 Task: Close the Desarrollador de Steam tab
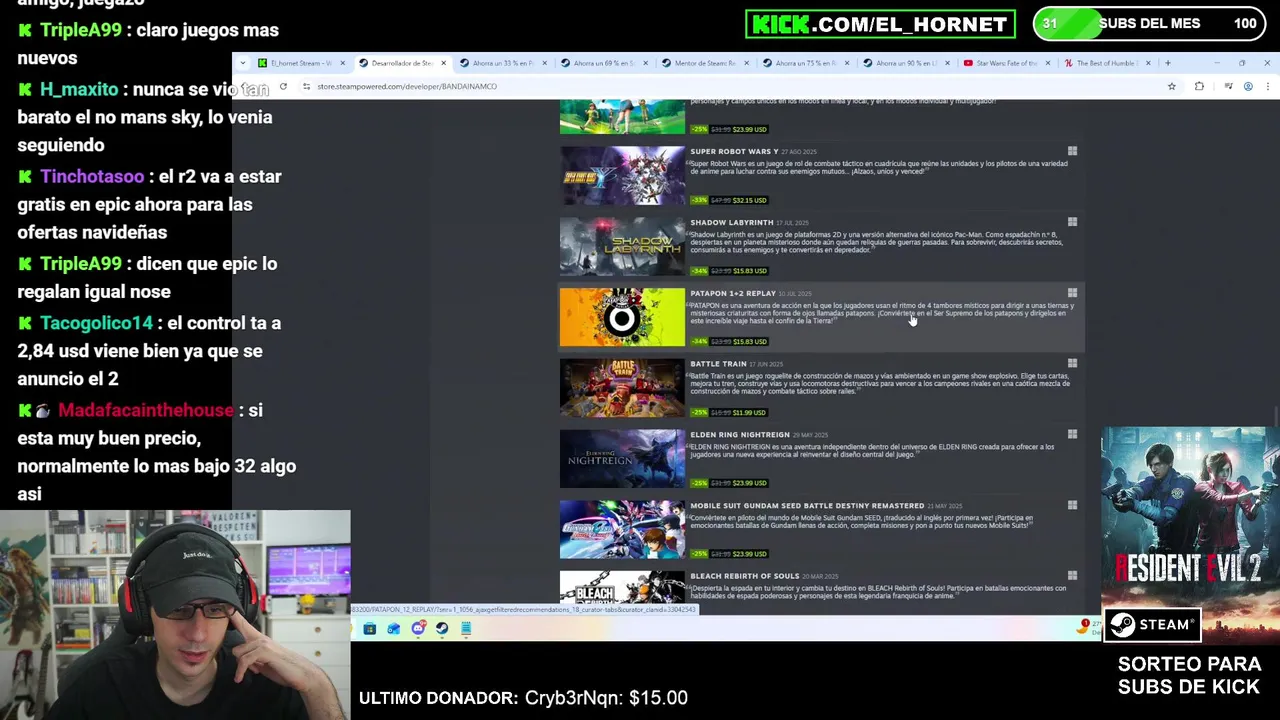tap(443, 63)
